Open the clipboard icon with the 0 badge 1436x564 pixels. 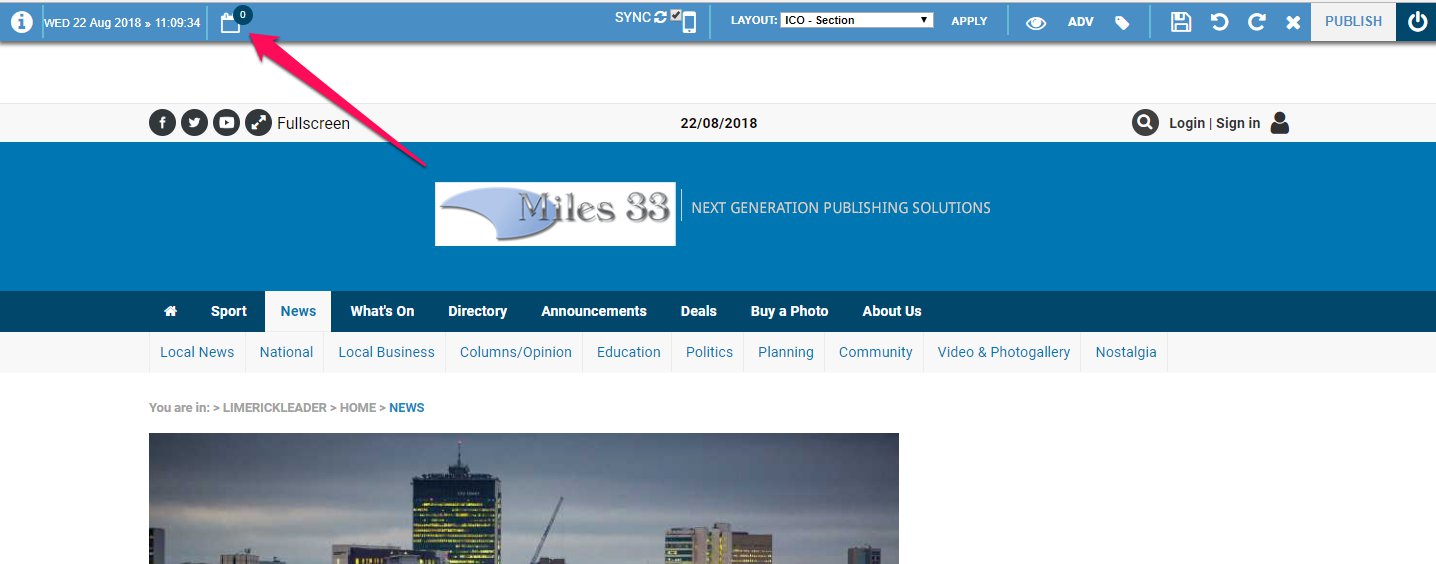[x=231, y=22]
